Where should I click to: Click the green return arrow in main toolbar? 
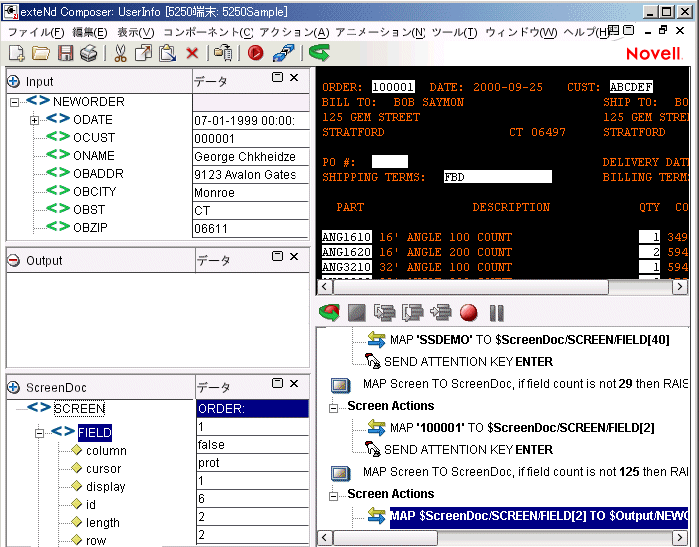[x=319, y=53]
